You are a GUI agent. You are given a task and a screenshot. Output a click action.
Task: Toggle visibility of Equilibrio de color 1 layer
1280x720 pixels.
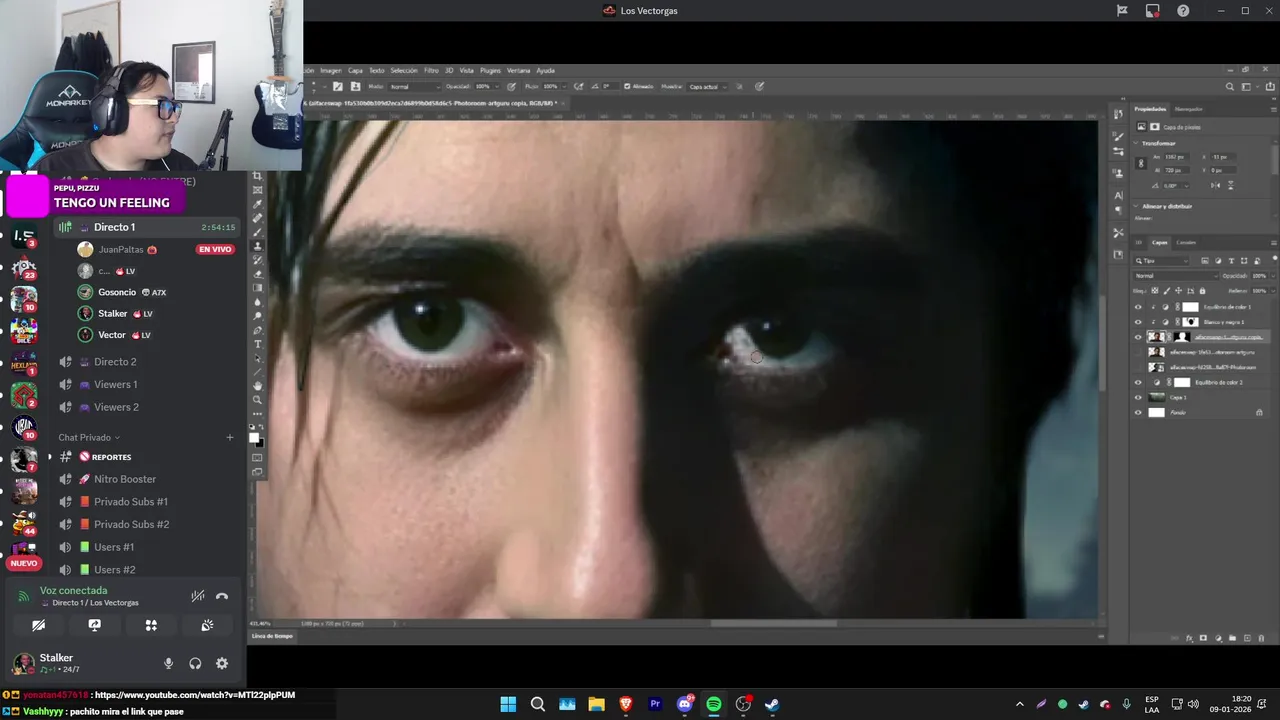(x=1138, y=307)
